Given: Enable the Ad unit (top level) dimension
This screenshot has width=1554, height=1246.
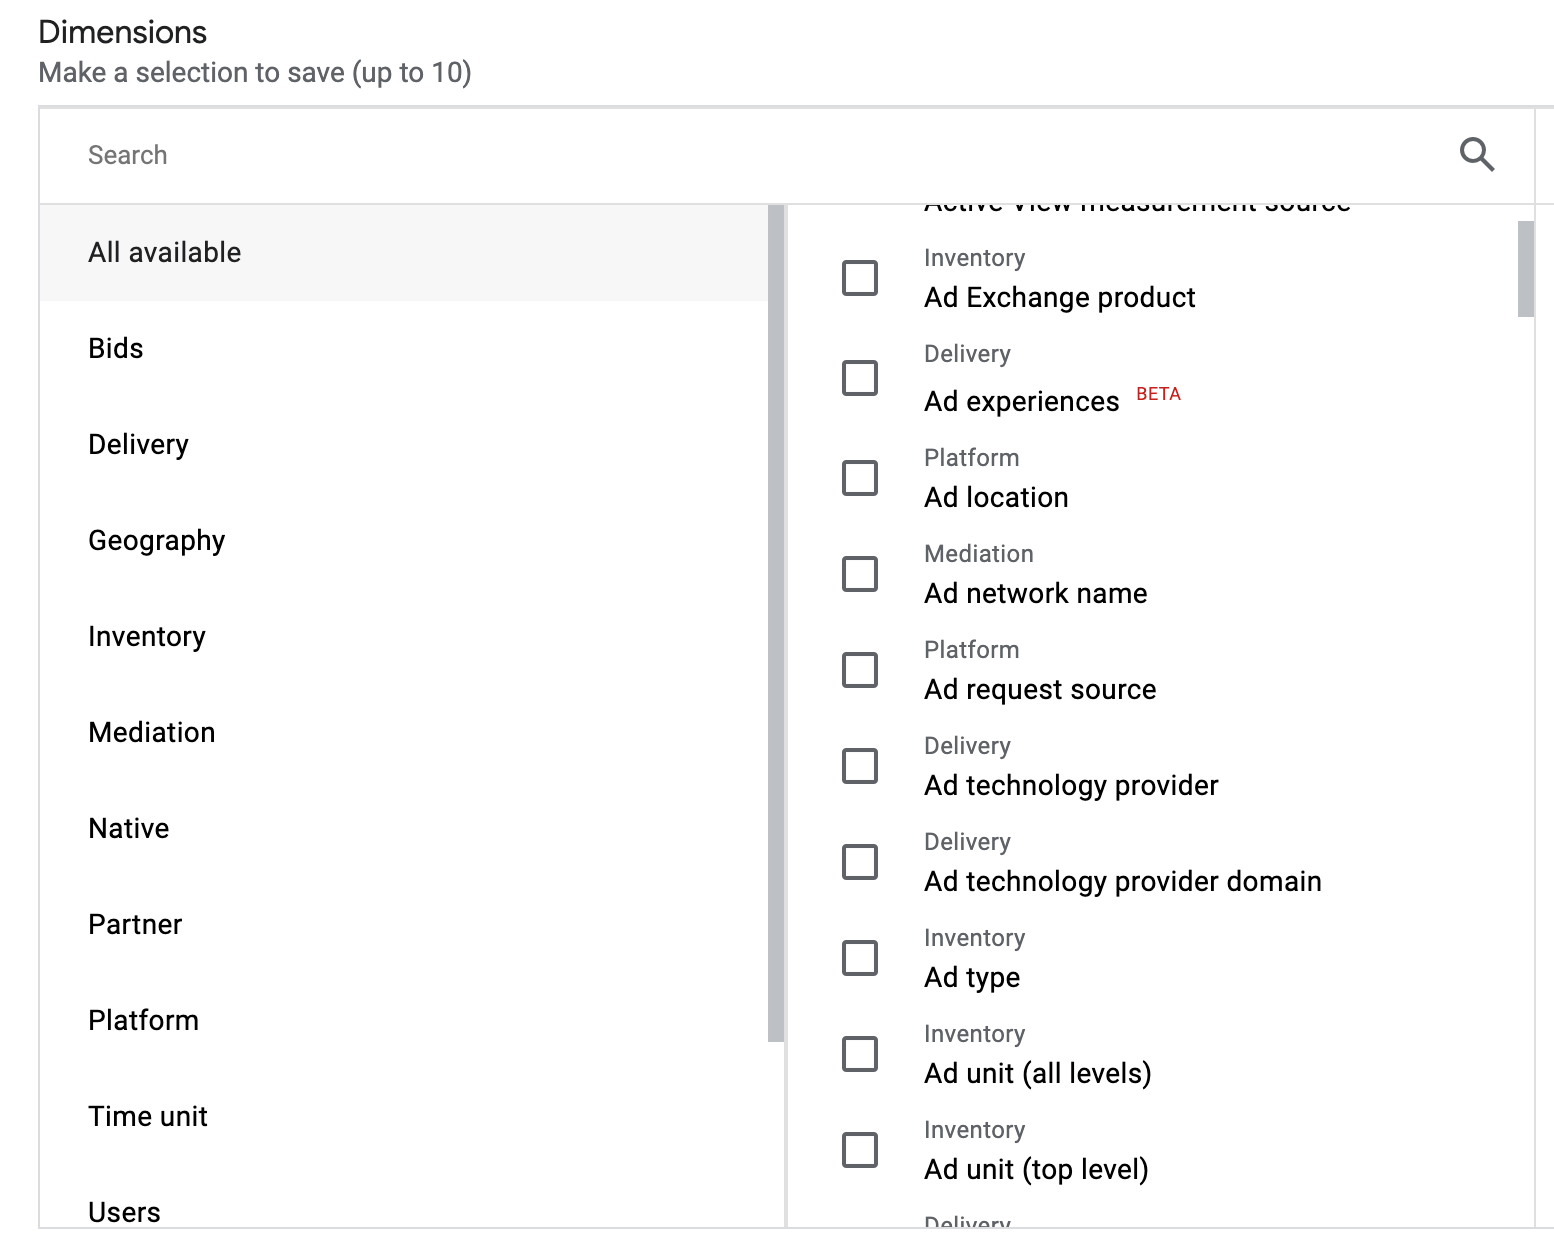Looking at the screenshot, I should 860,1150.
